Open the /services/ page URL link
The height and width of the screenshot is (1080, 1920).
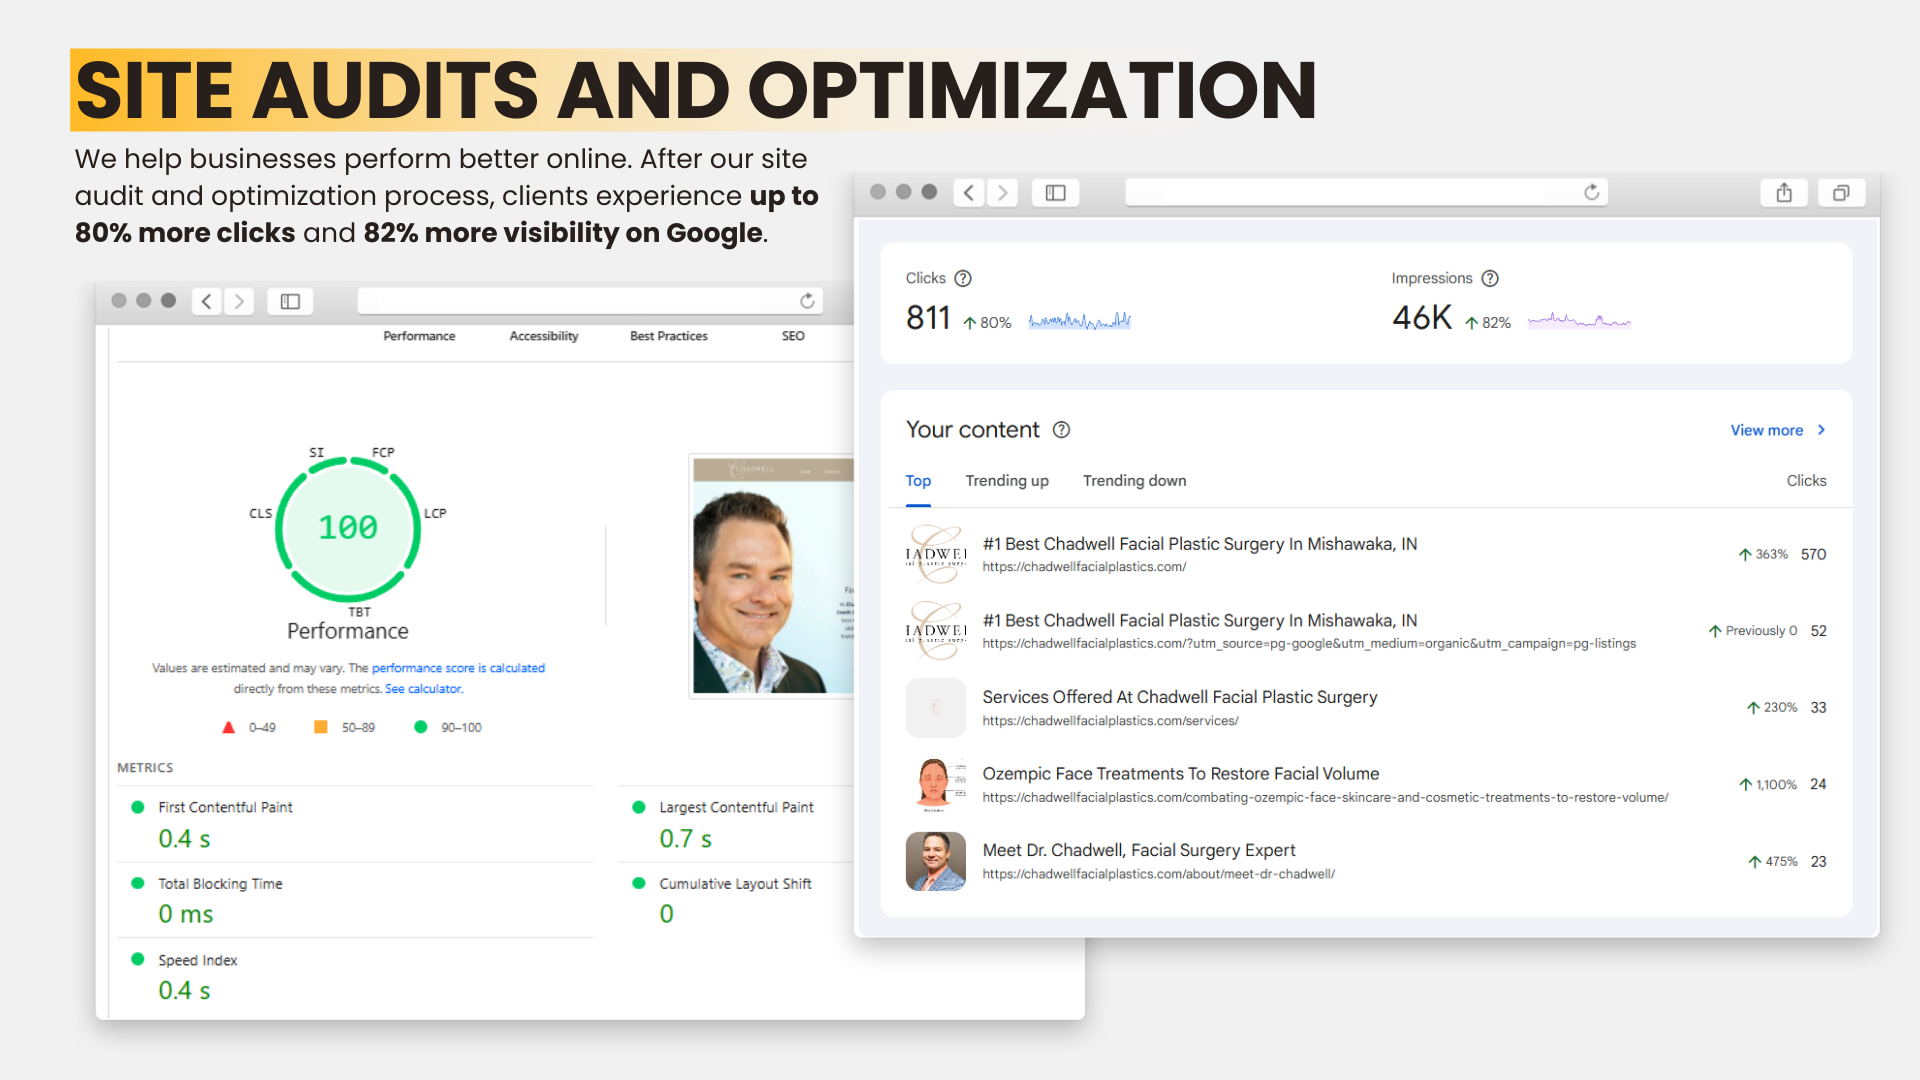[x=1110, y=721]
